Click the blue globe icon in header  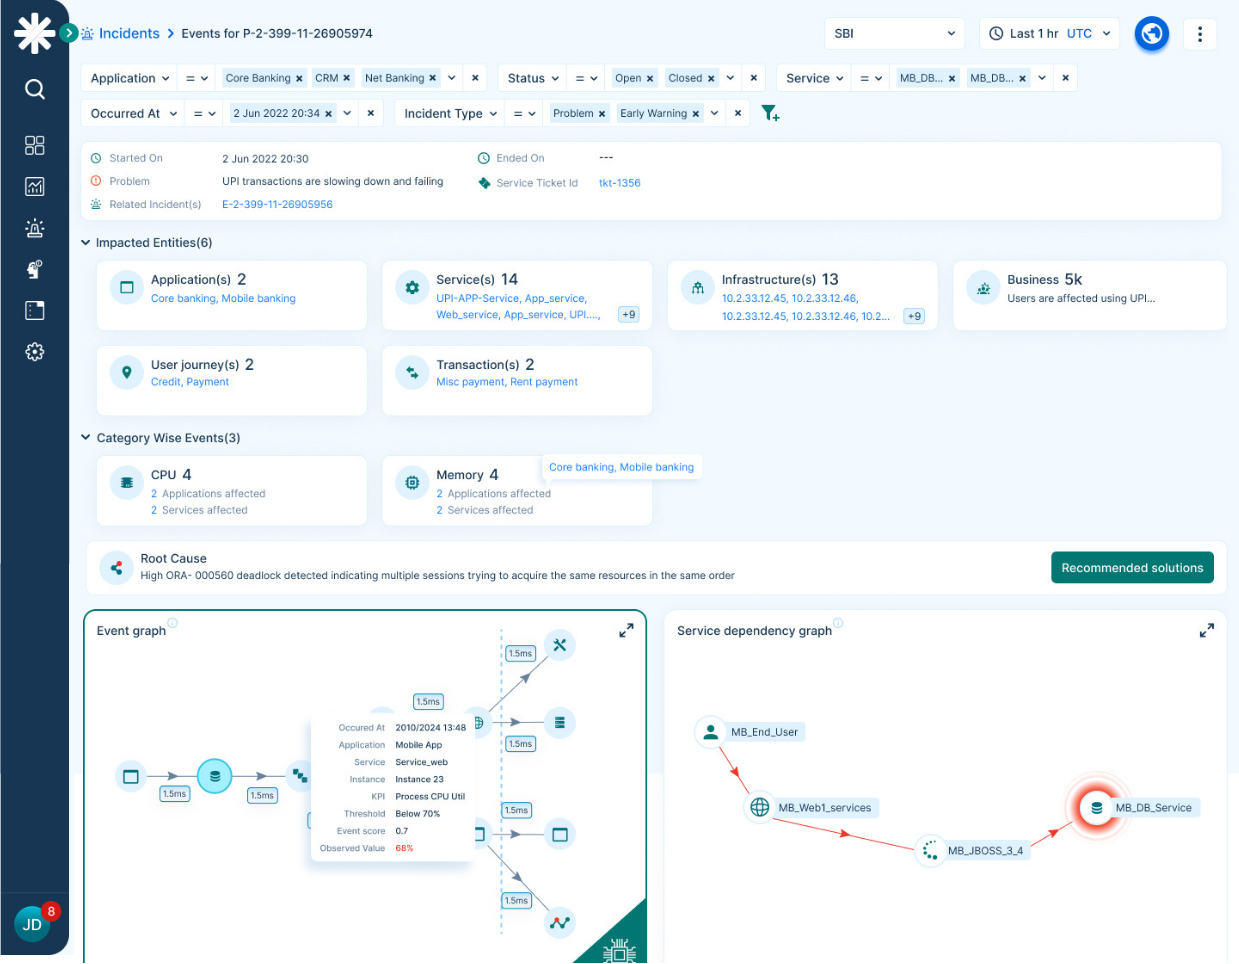coord(1152,34)
